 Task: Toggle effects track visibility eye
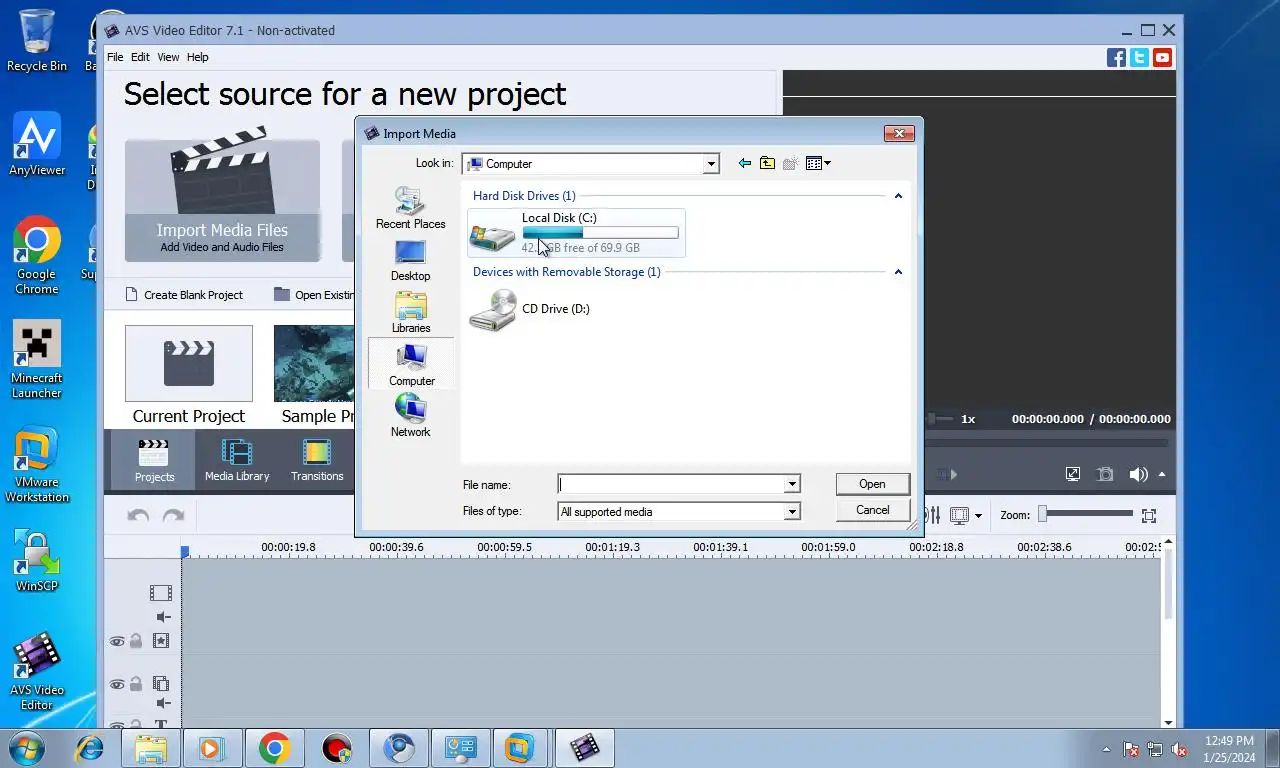(x=117, y=642)
